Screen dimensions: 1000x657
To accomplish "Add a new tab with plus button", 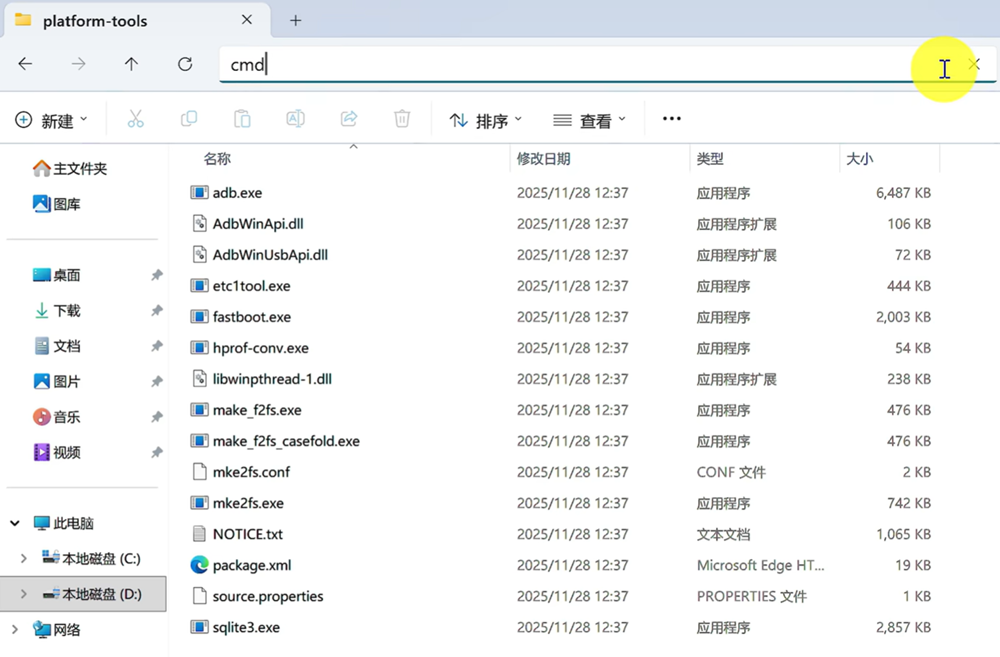I will tap(295, 20).
